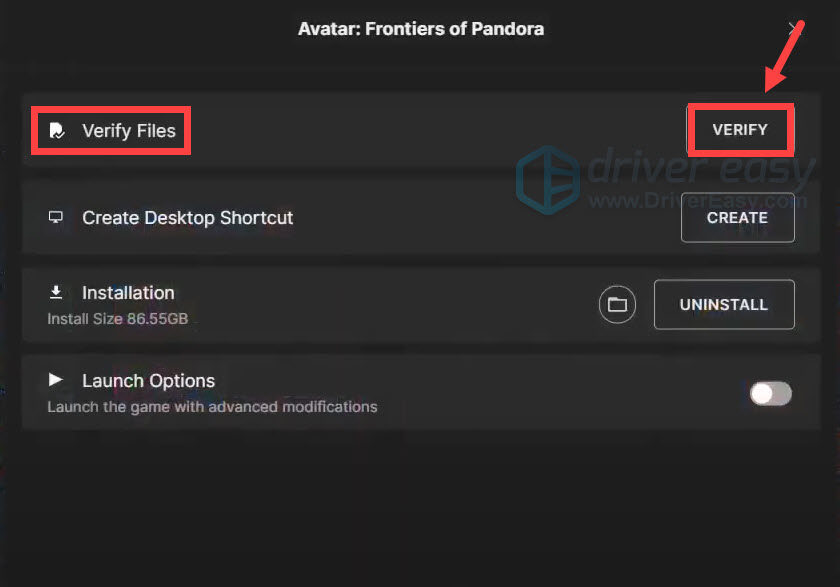Select the Launch Options heading
Image resolution: width=840 pixels, height=587 pixels.
[148, 381]
